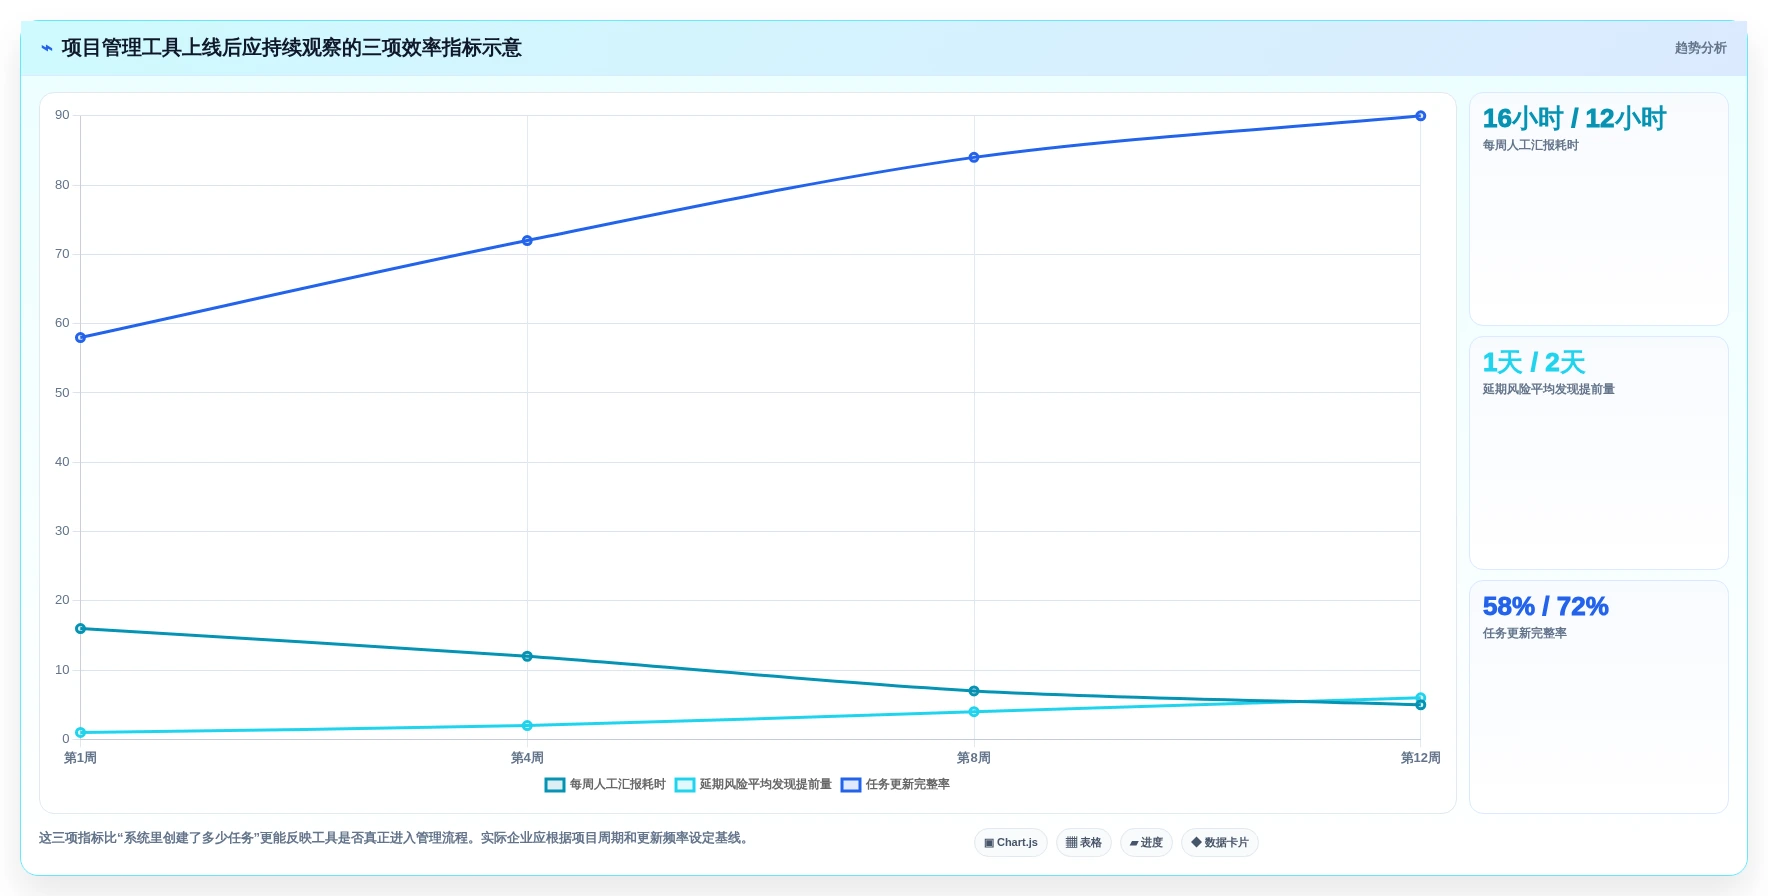Click 延期风险平均发现提前量 legend color box

[685, 785]
